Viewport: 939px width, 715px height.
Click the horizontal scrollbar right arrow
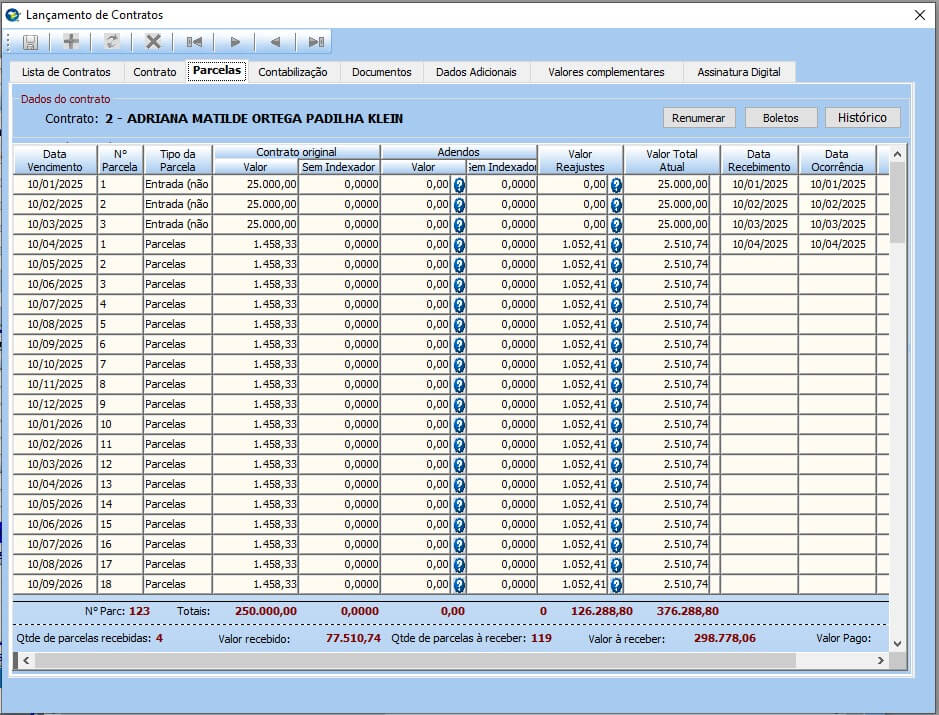880,661
